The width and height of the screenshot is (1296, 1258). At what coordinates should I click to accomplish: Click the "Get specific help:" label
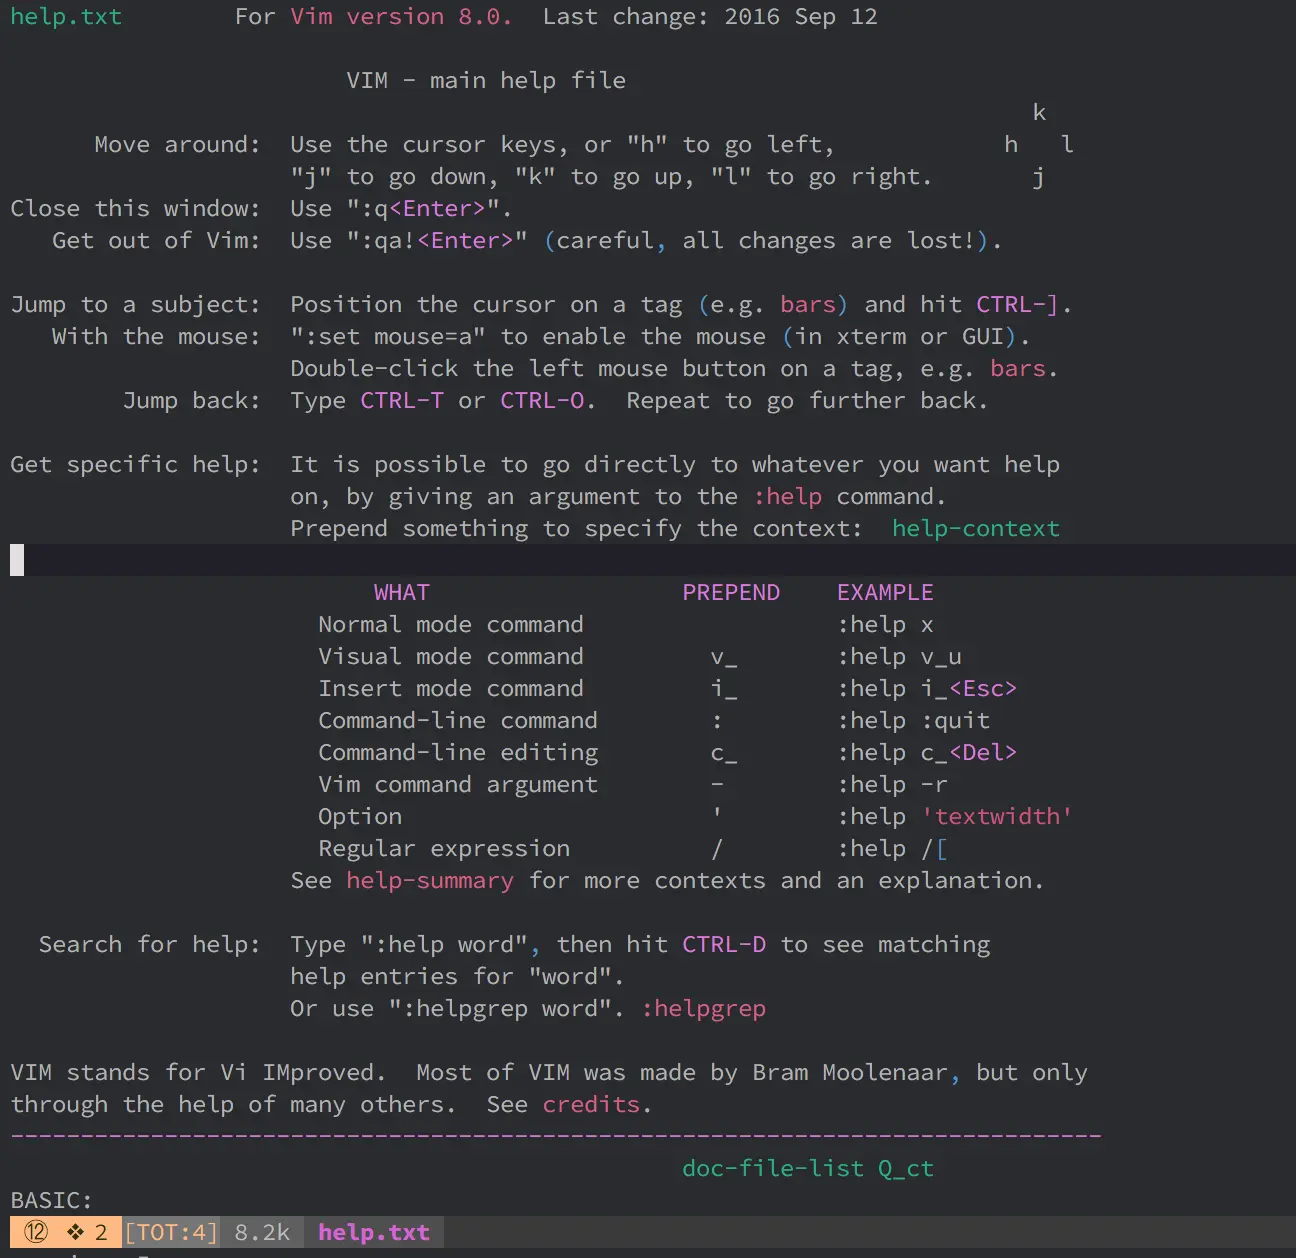(135, 465)
